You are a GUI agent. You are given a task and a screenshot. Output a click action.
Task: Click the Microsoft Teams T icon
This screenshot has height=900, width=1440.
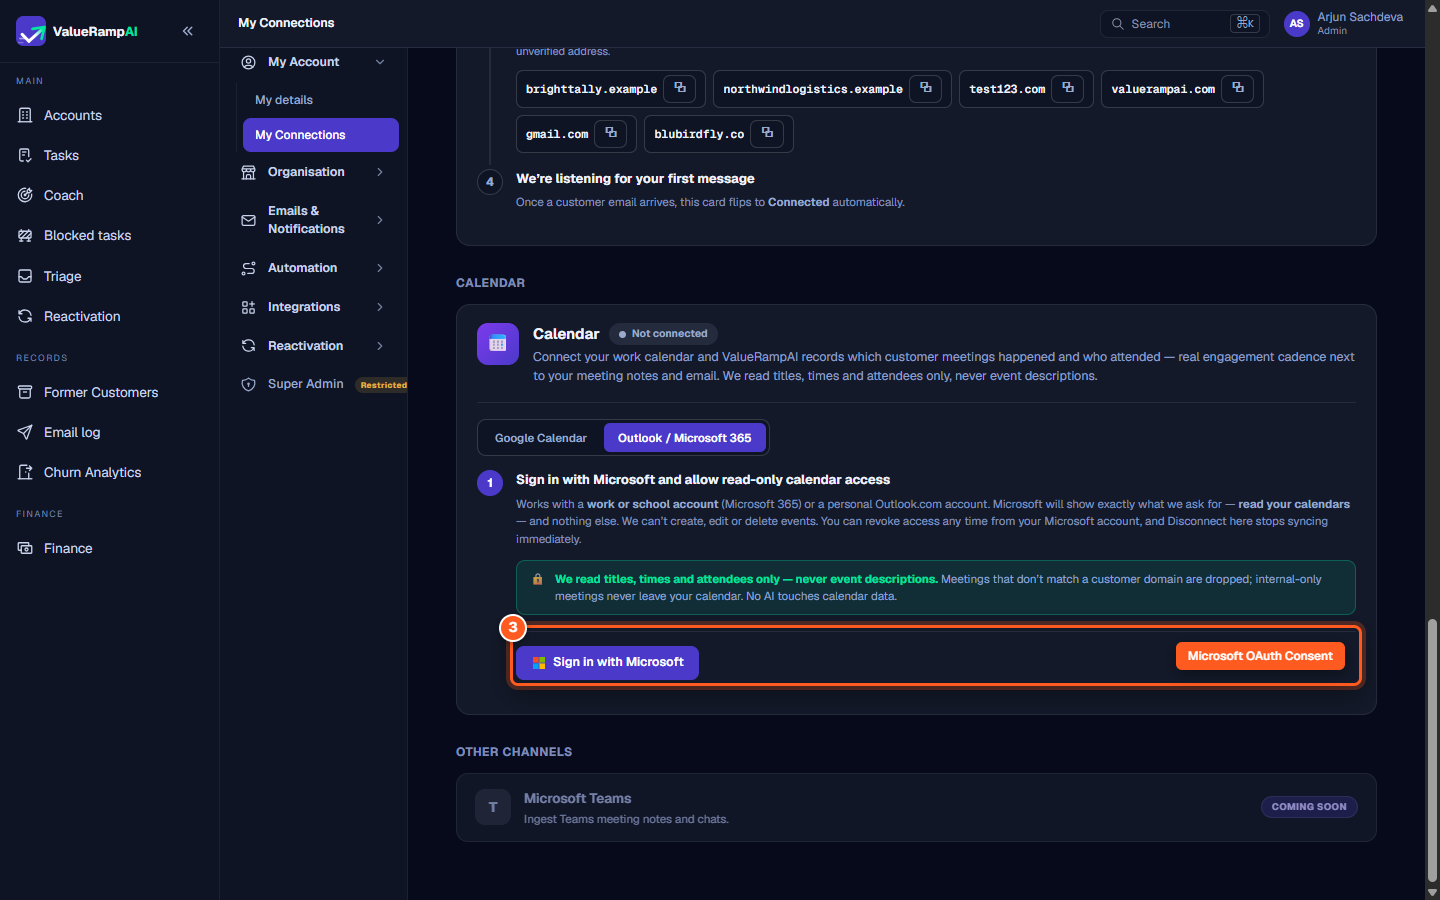click(x=493, y=807)
